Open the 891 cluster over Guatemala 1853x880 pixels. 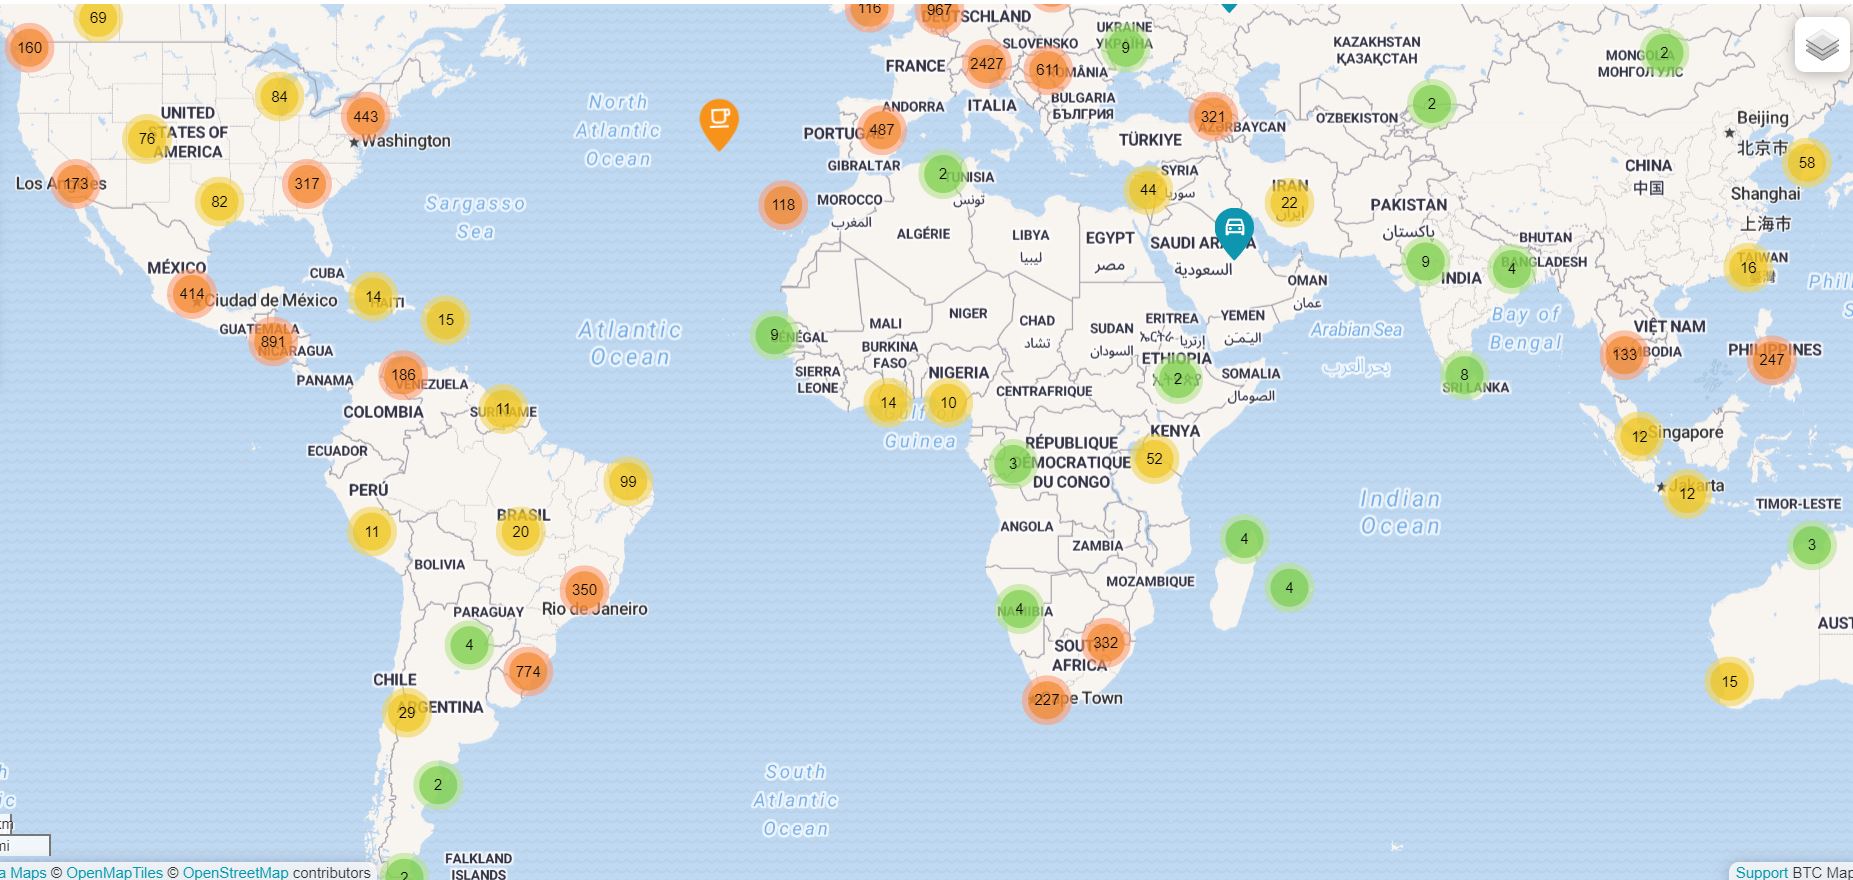273,341
